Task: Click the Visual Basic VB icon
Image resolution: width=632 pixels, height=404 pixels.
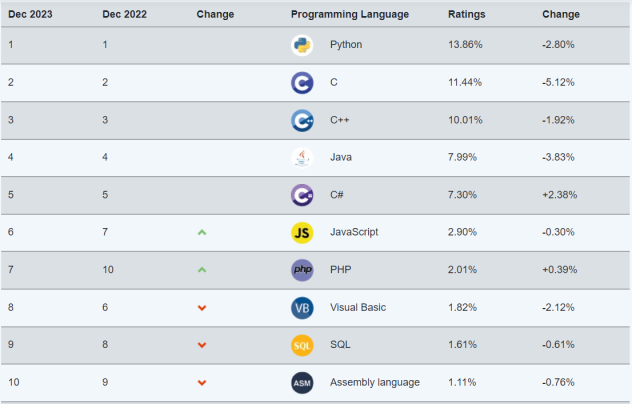Action: [302, 307]
